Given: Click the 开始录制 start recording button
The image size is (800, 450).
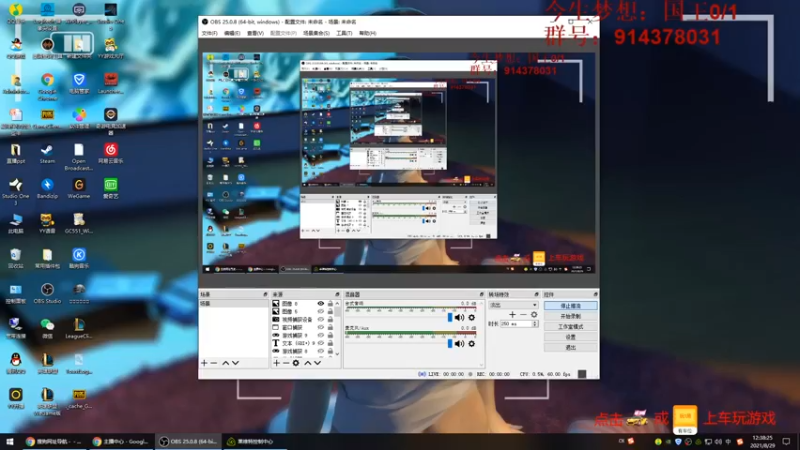Looking at the screenshot, I should [x=570, y=316].
